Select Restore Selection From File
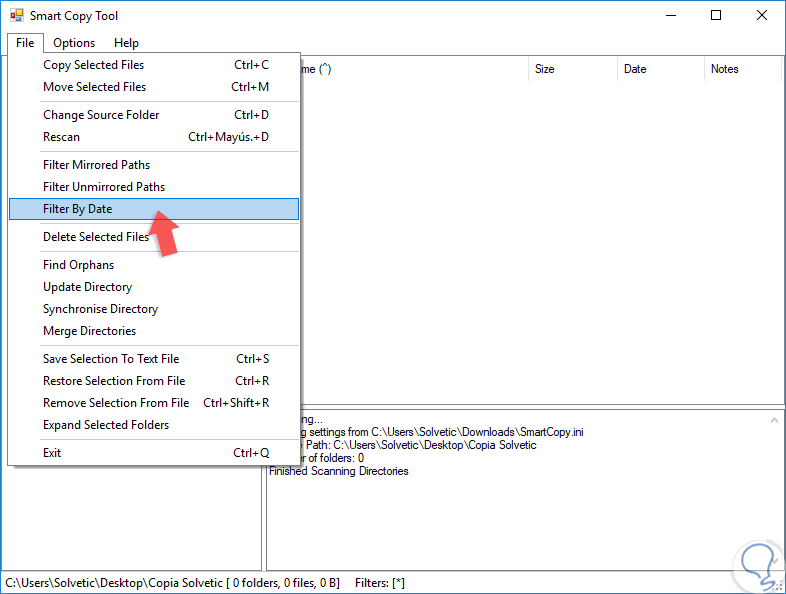786x594 pixels. click(x=154, y=381)
